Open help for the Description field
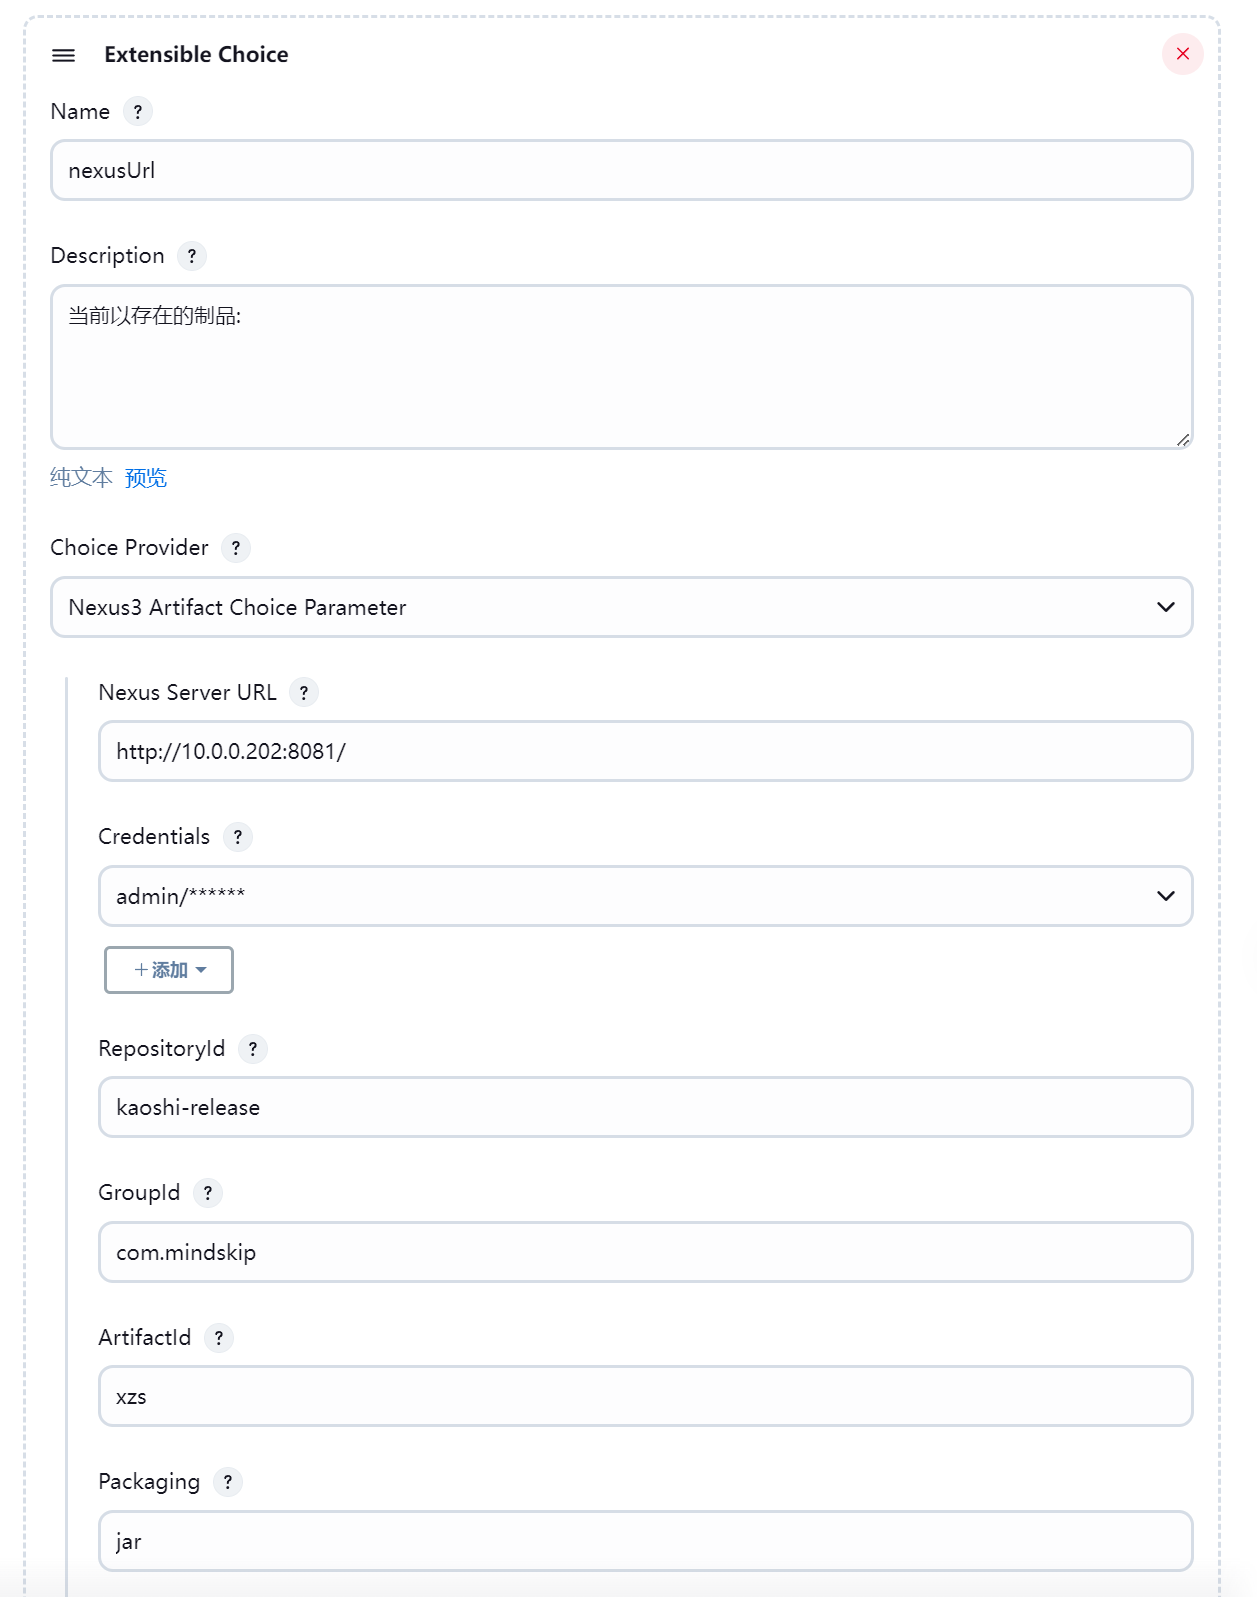 pyautogui.click(x=192, y=256)
